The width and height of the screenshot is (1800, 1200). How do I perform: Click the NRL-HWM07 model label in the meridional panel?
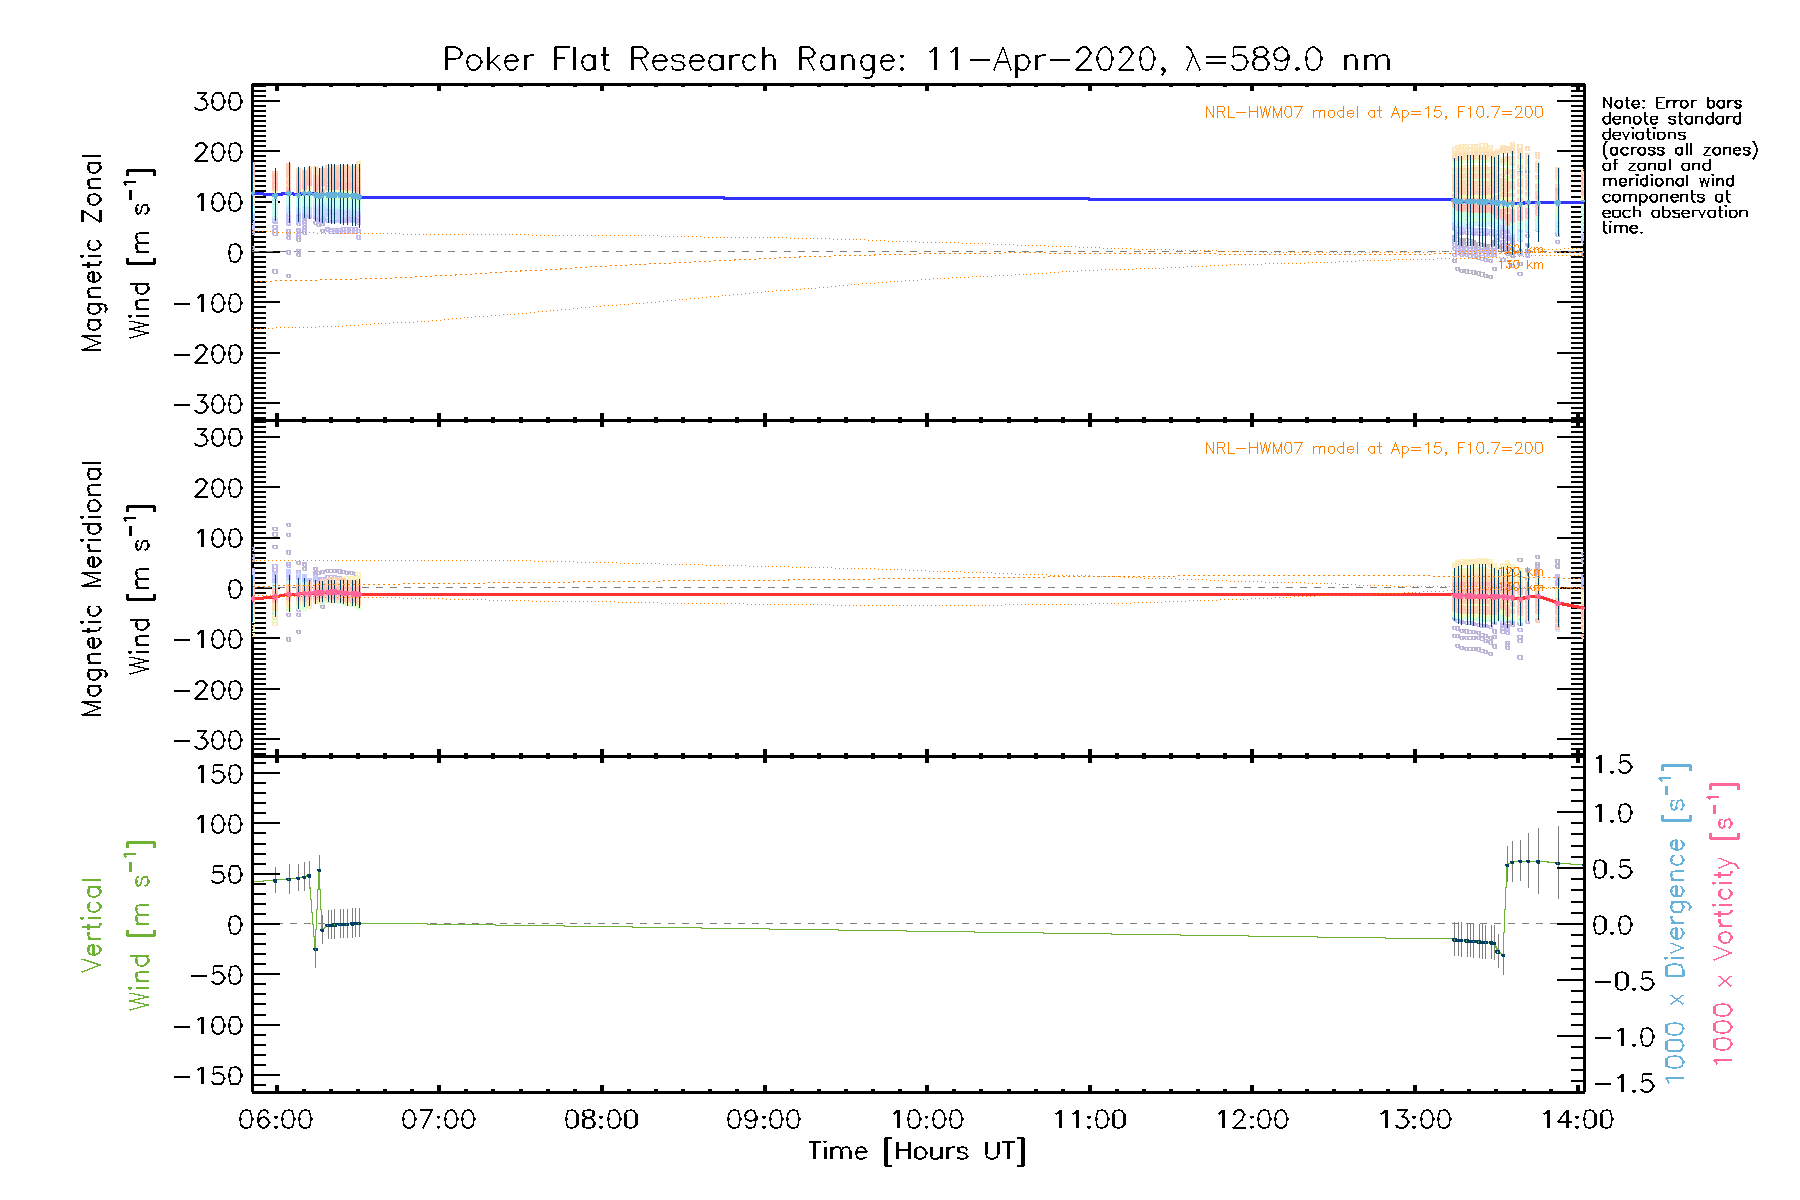coord(1374,449)
